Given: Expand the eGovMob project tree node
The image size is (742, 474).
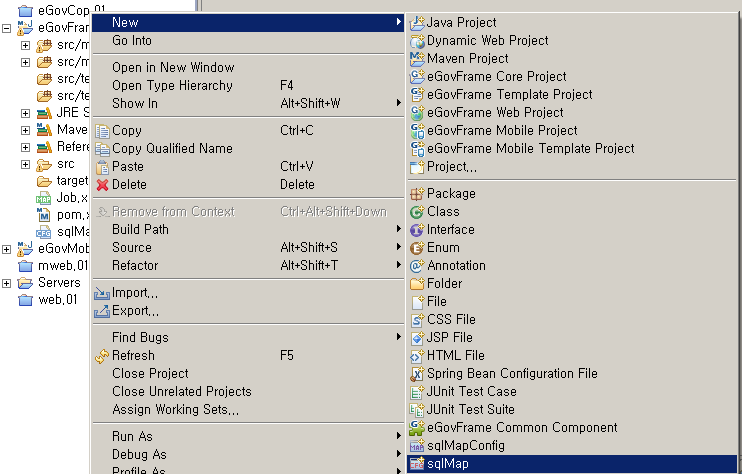Looking at the screenshot, I should coord(7,249).
